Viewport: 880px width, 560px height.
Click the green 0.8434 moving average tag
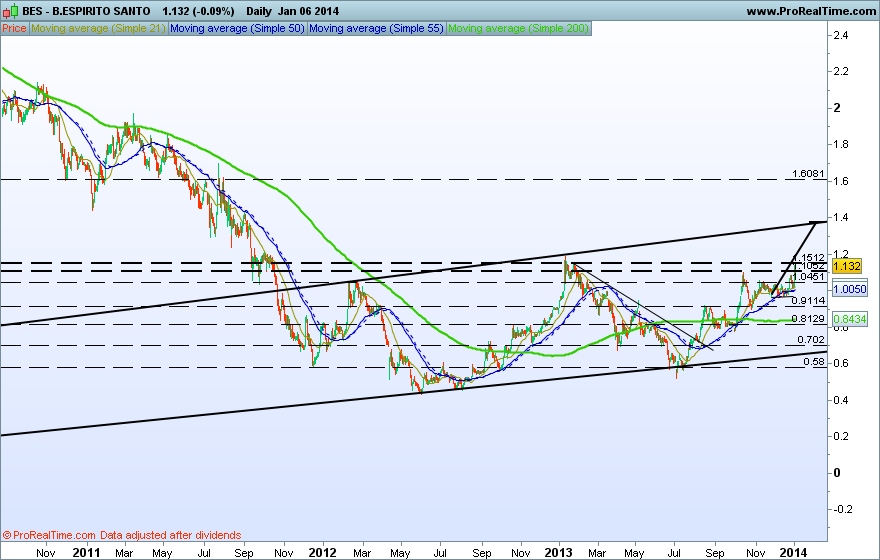(x=850, y=319)
